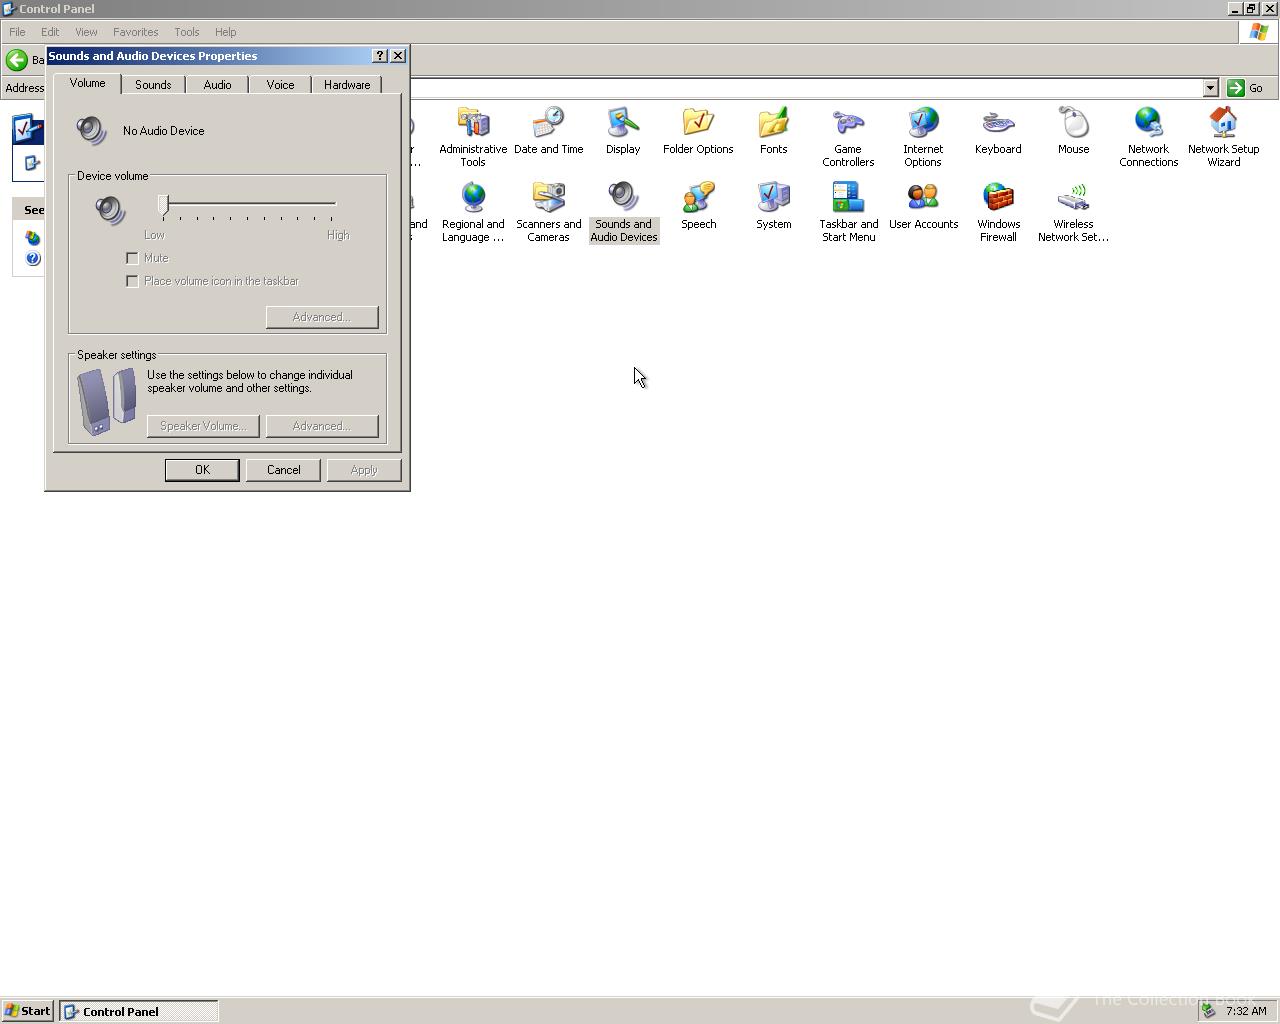This screenshot has width=1280, height=1024.
Task: Click the Back arrow in Control Panel
Action: pyautogui.click(x=16, y=60)
